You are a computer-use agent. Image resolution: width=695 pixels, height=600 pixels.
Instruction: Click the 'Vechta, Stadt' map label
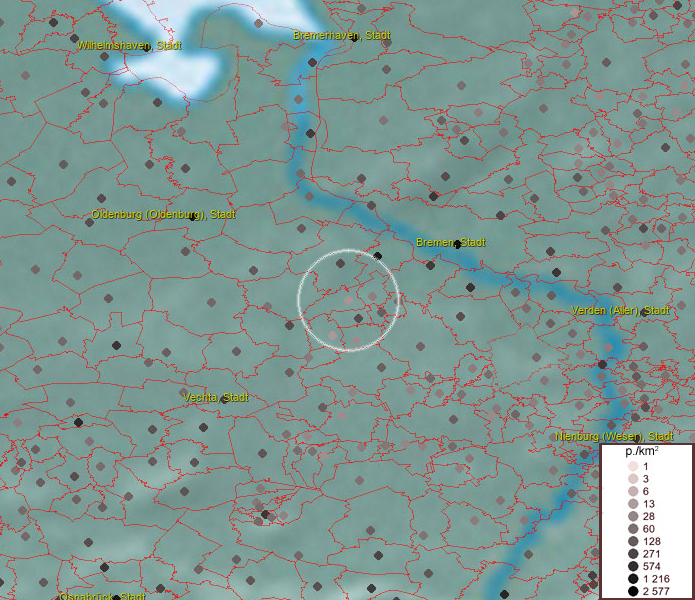[215, 397]
